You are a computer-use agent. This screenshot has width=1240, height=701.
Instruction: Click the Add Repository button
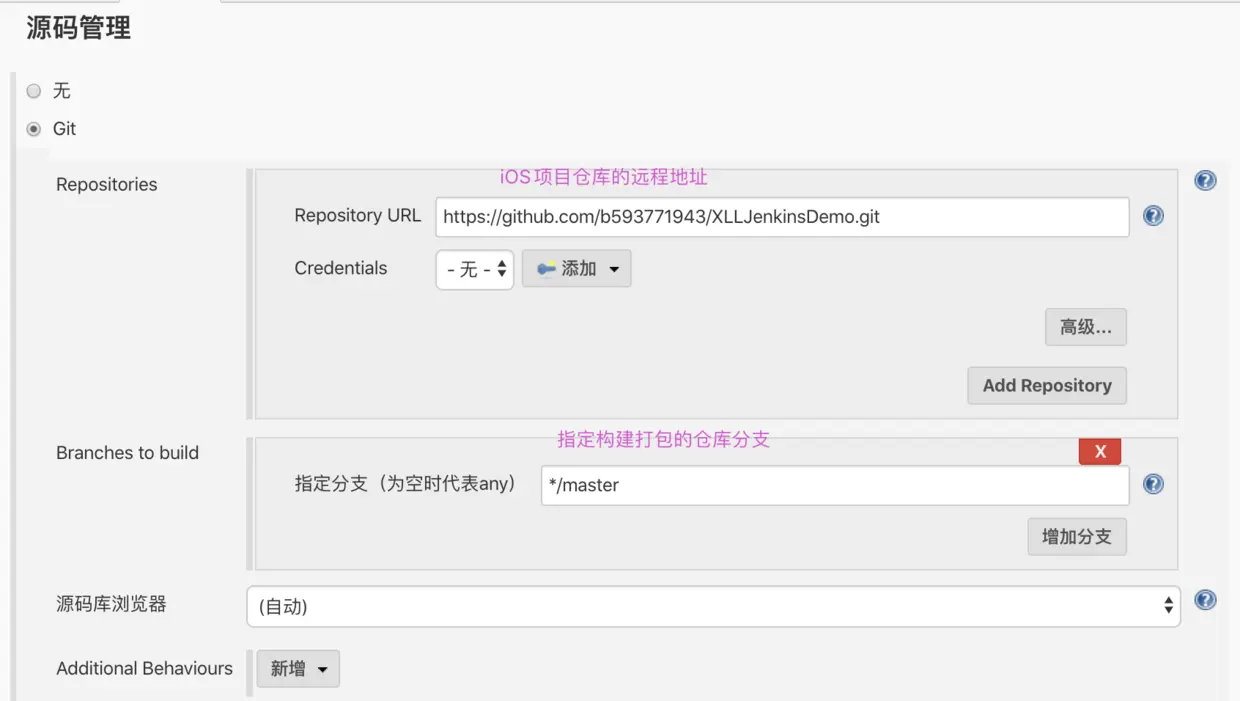point(1047,386)
